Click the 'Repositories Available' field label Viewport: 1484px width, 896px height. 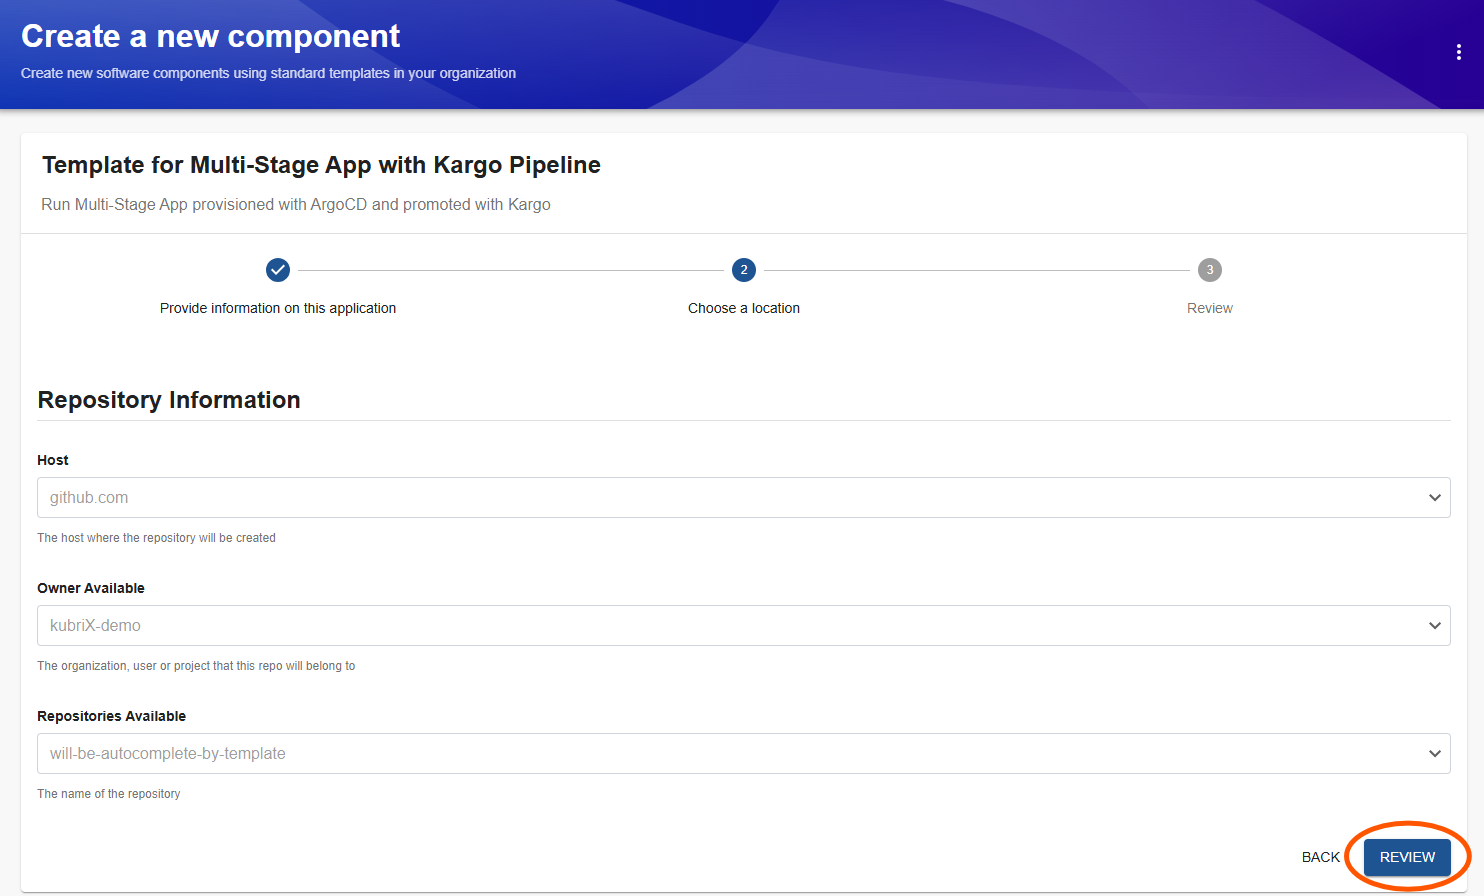pos(112,716)
